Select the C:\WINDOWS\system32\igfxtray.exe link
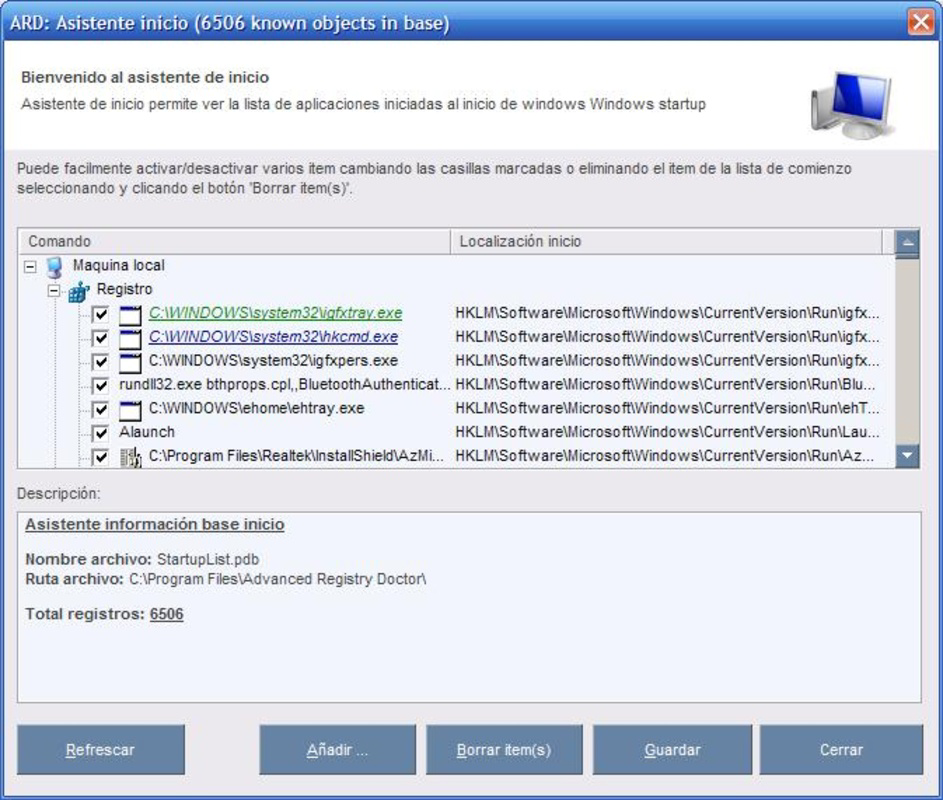This screenshot has height=800, width=943. pos(275,313)
